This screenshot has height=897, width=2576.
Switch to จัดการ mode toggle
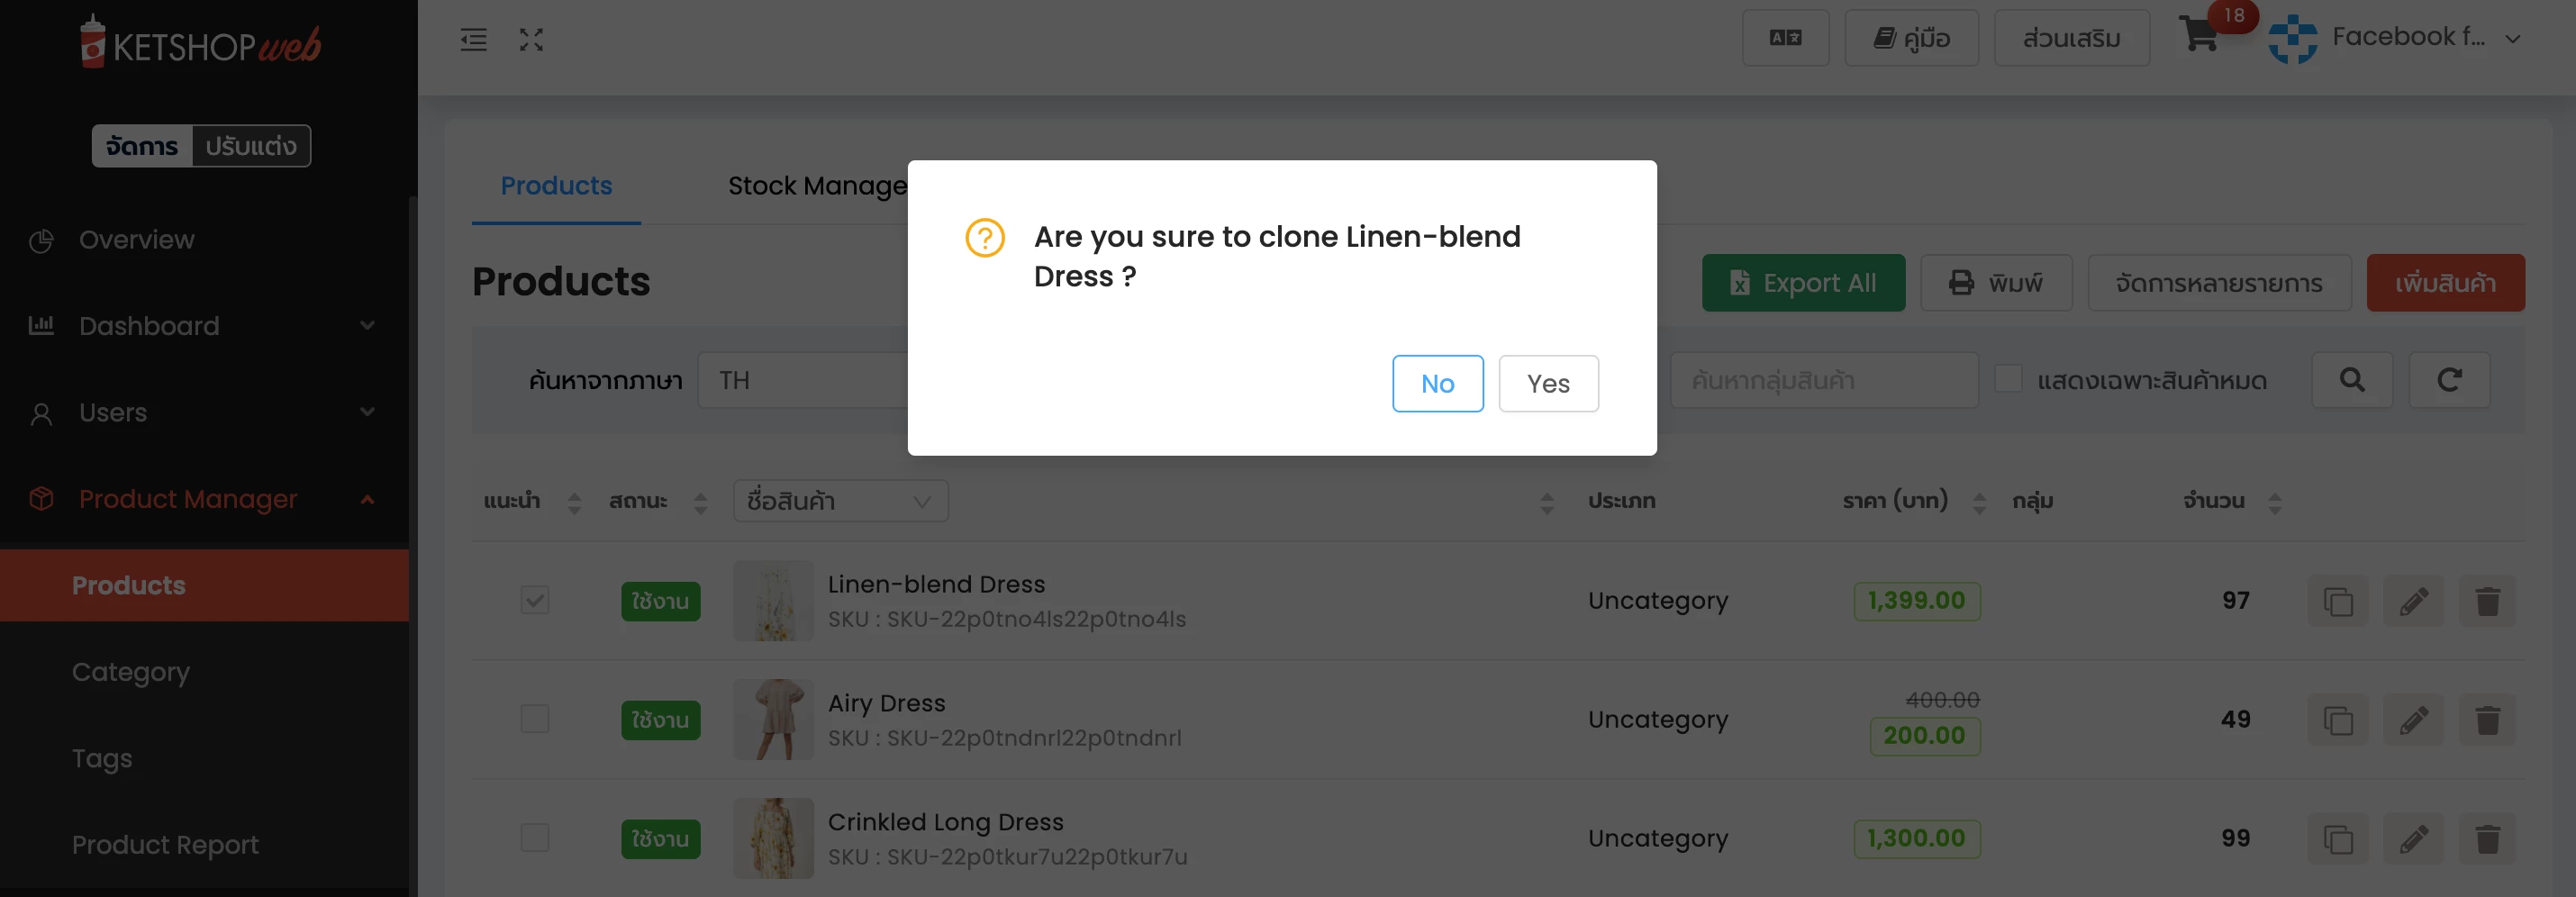tap(142, 146)
